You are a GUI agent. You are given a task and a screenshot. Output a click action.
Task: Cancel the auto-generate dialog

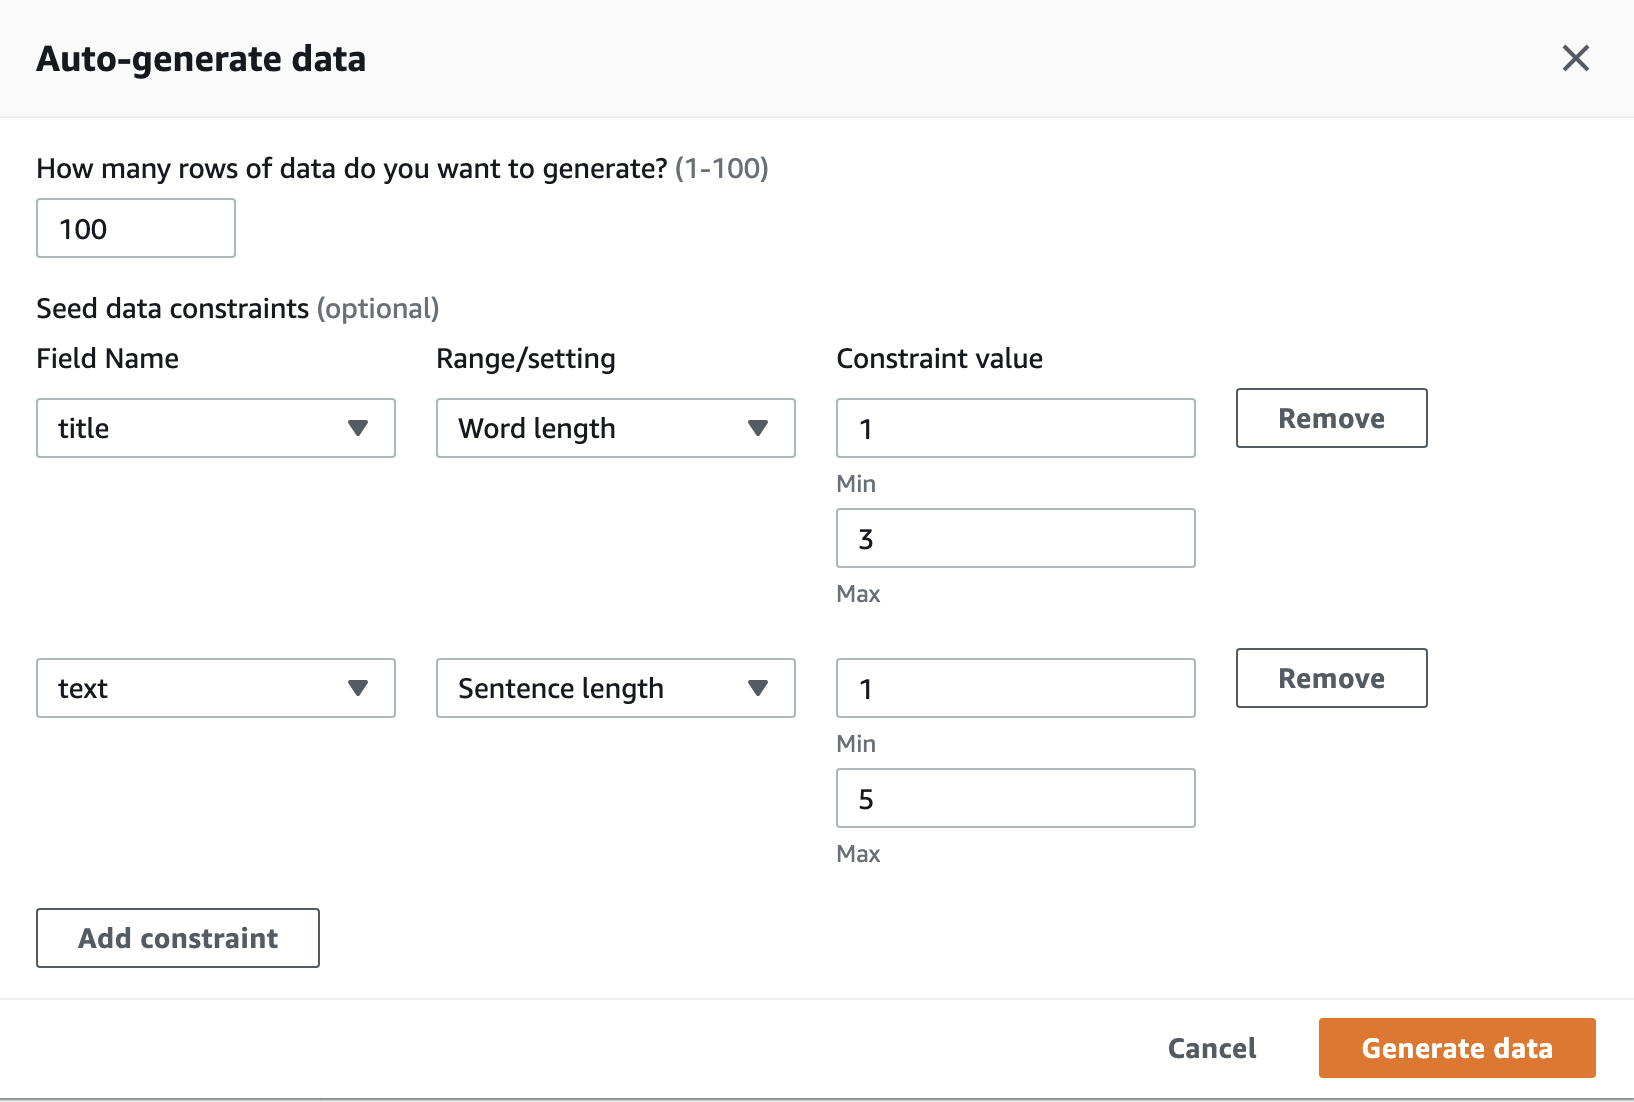[x=1212, y=1048]
